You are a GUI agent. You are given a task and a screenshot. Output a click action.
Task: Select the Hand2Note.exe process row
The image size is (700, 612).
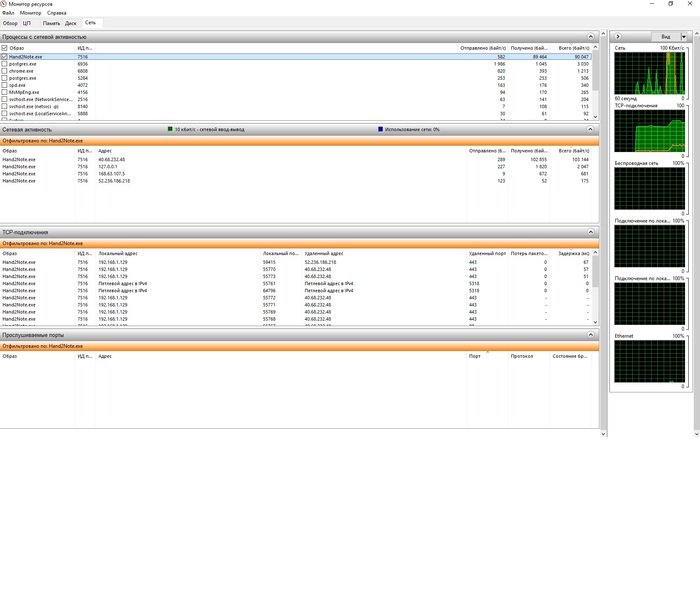coord(296,57)
